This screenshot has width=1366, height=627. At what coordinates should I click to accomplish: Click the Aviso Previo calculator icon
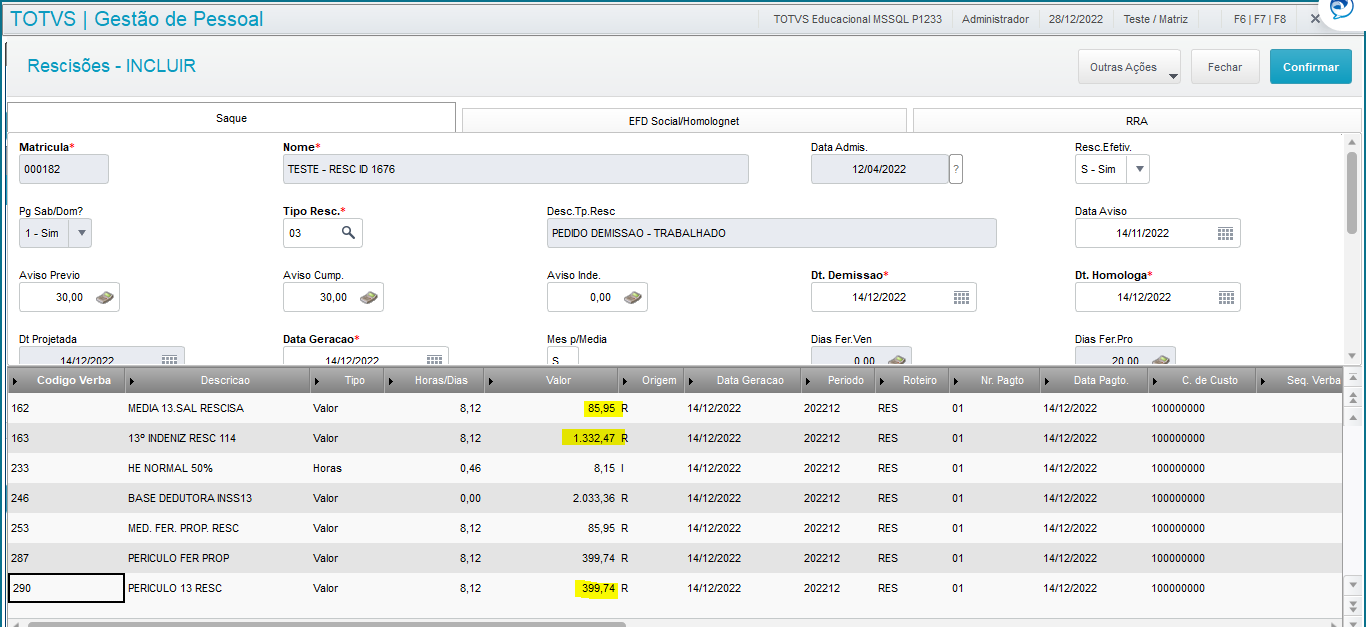105,297
